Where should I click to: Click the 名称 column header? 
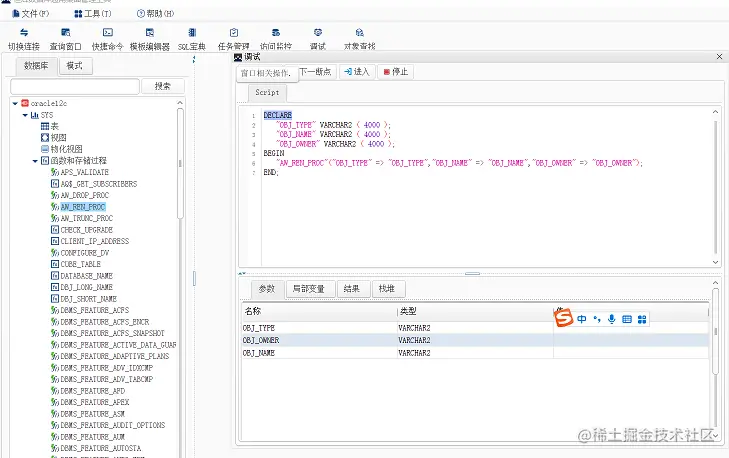(x=319, y=312)
